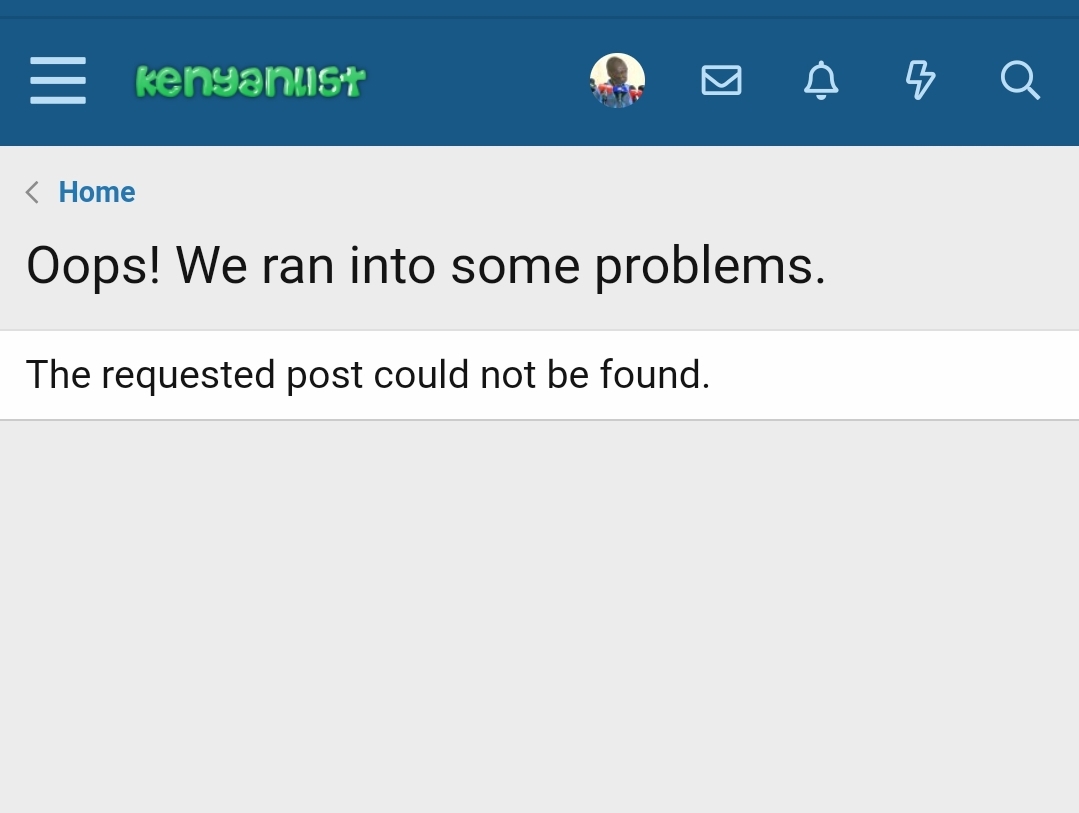
Task: Open conversations via the envelope icon
Action: pyautogui.click(x=721, y=80)
